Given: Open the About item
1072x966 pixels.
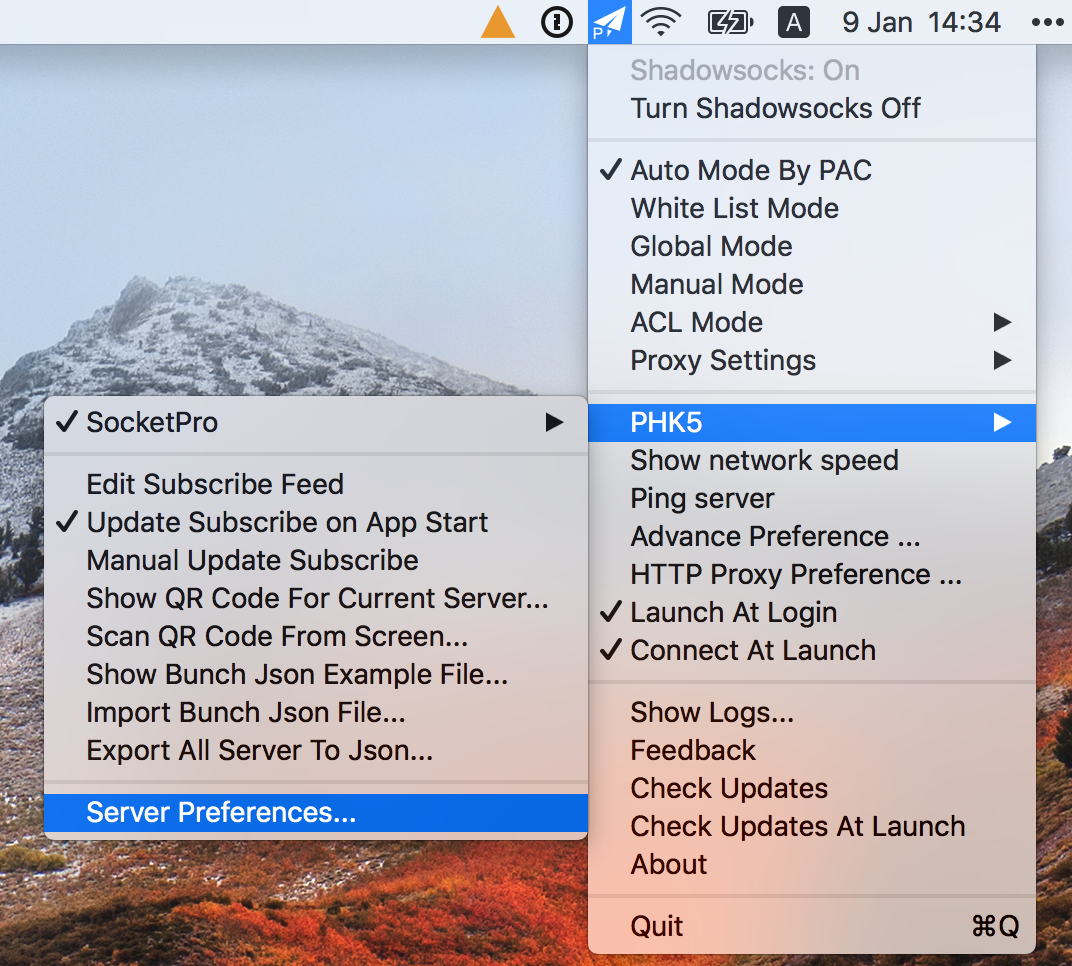Looking at the screenshot, I should [x=812, y=864].
